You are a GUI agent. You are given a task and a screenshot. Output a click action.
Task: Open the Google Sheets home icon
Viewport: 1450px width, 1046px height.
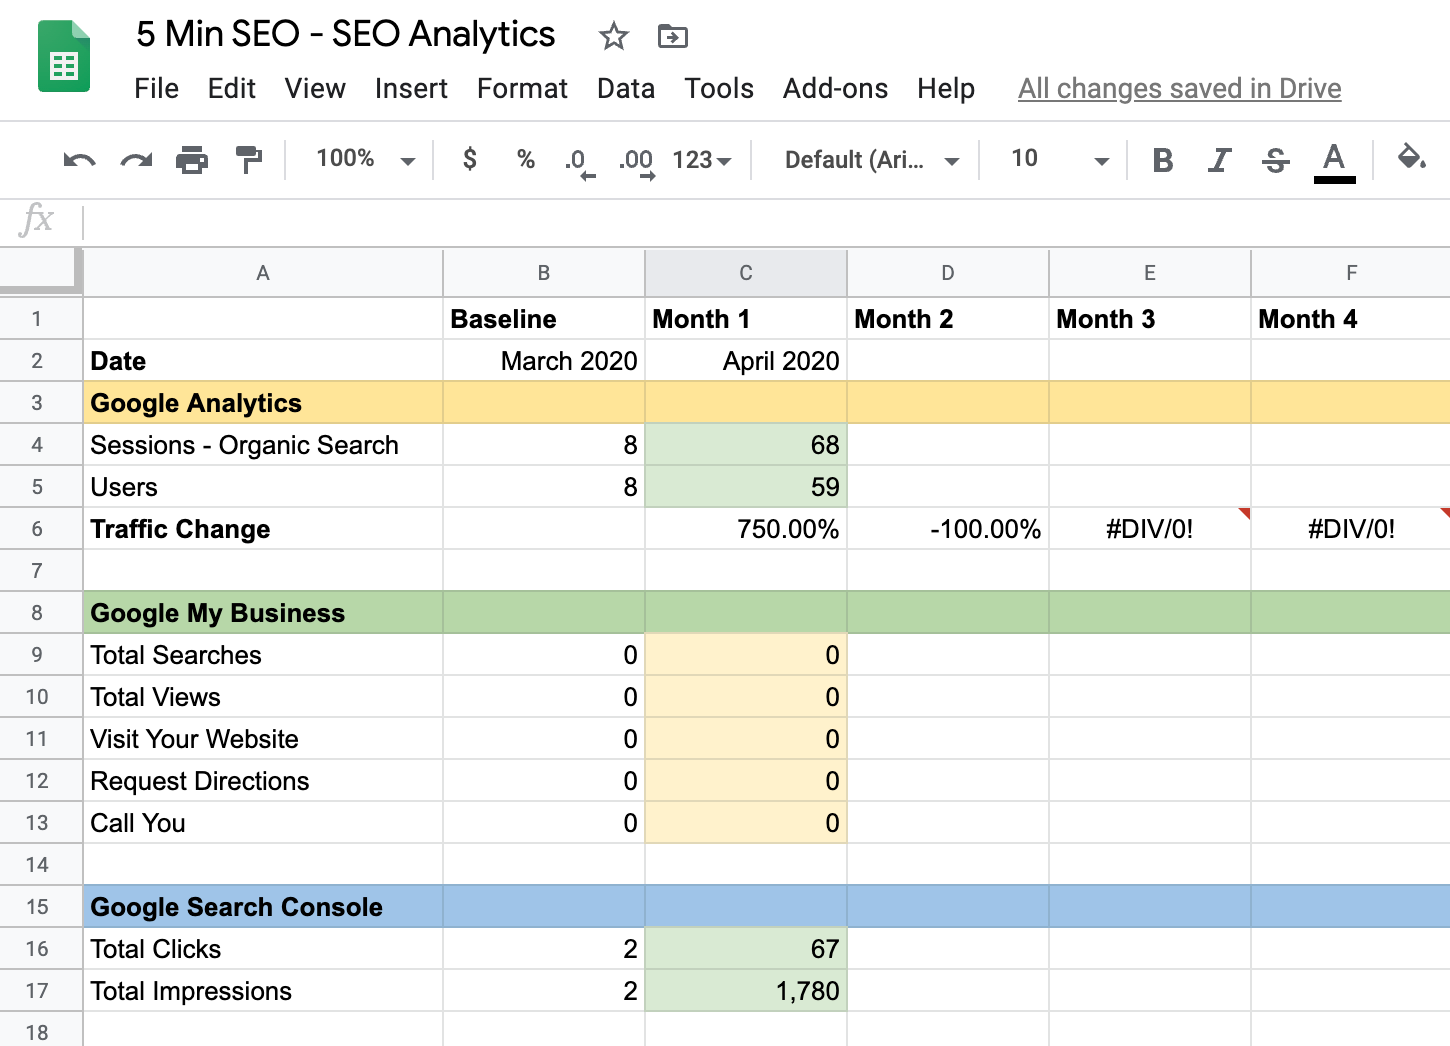click(x=64, y=58)
